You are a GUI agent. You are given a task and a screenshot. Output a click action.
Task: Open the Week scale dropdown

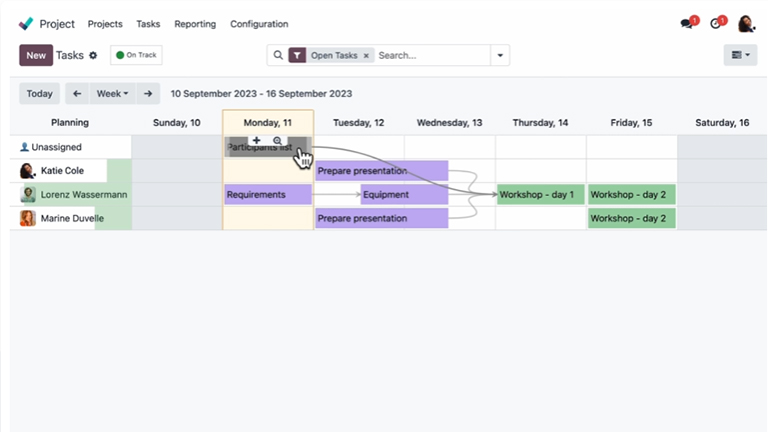[112, 94]
